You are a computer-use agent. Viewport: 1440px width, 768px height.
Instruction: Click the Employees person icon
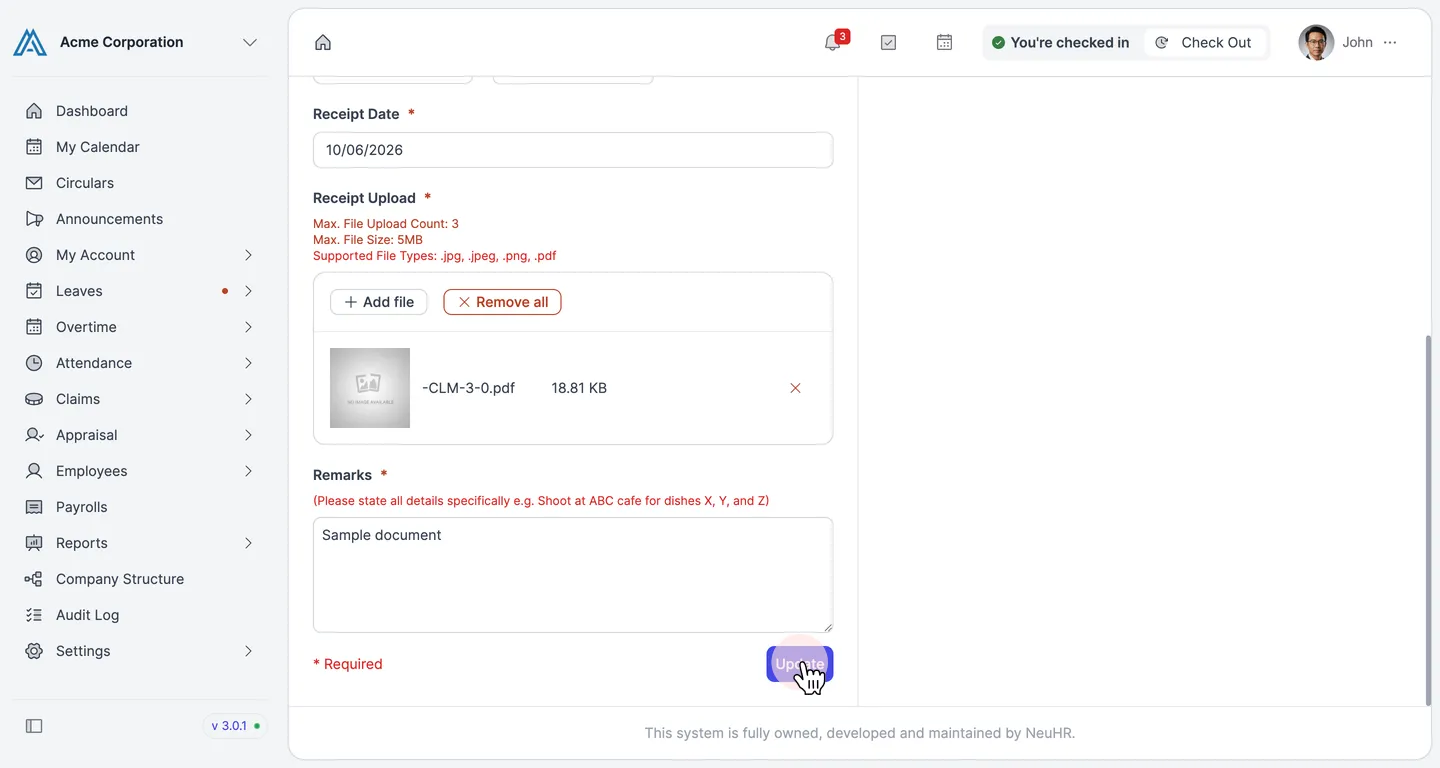34,471
